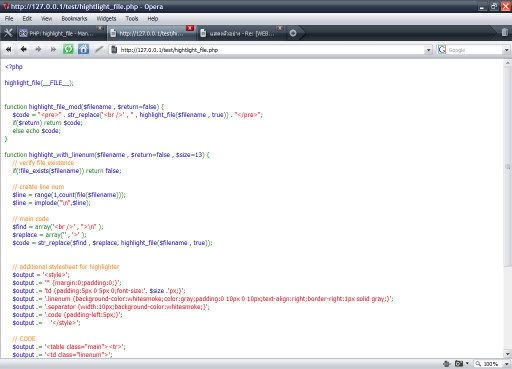Expand the address bar history dropdown

[428, 50]
